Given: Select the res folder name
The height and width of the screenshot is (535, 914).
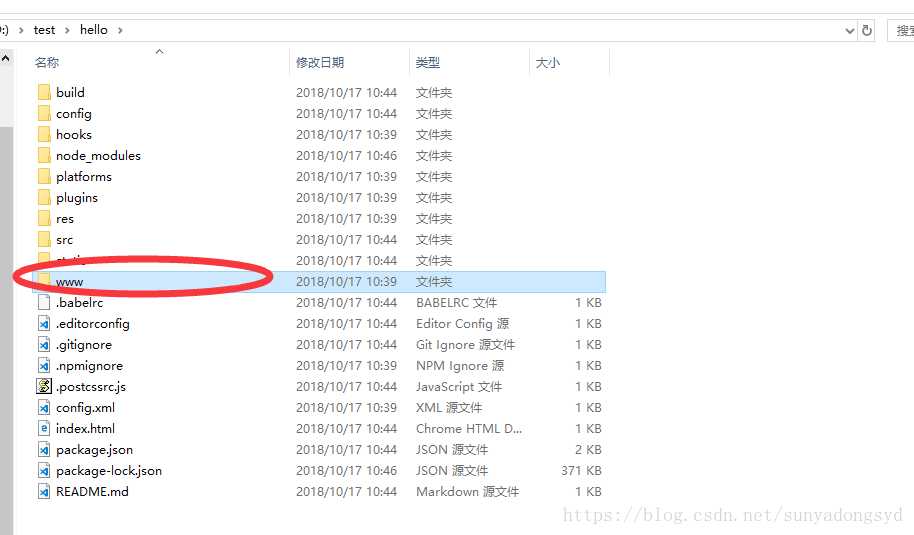Looking at the screenshot, I should point(65,219).
